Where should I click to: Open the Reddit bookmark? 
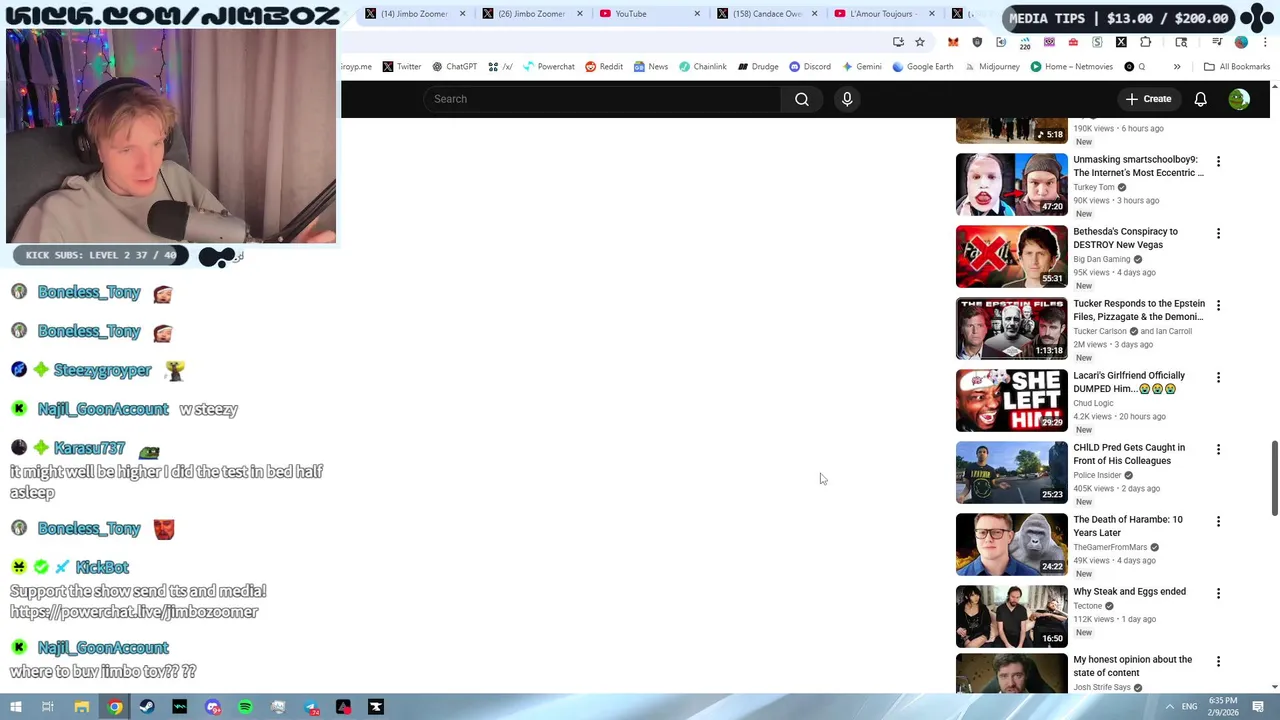coord(604,67)
